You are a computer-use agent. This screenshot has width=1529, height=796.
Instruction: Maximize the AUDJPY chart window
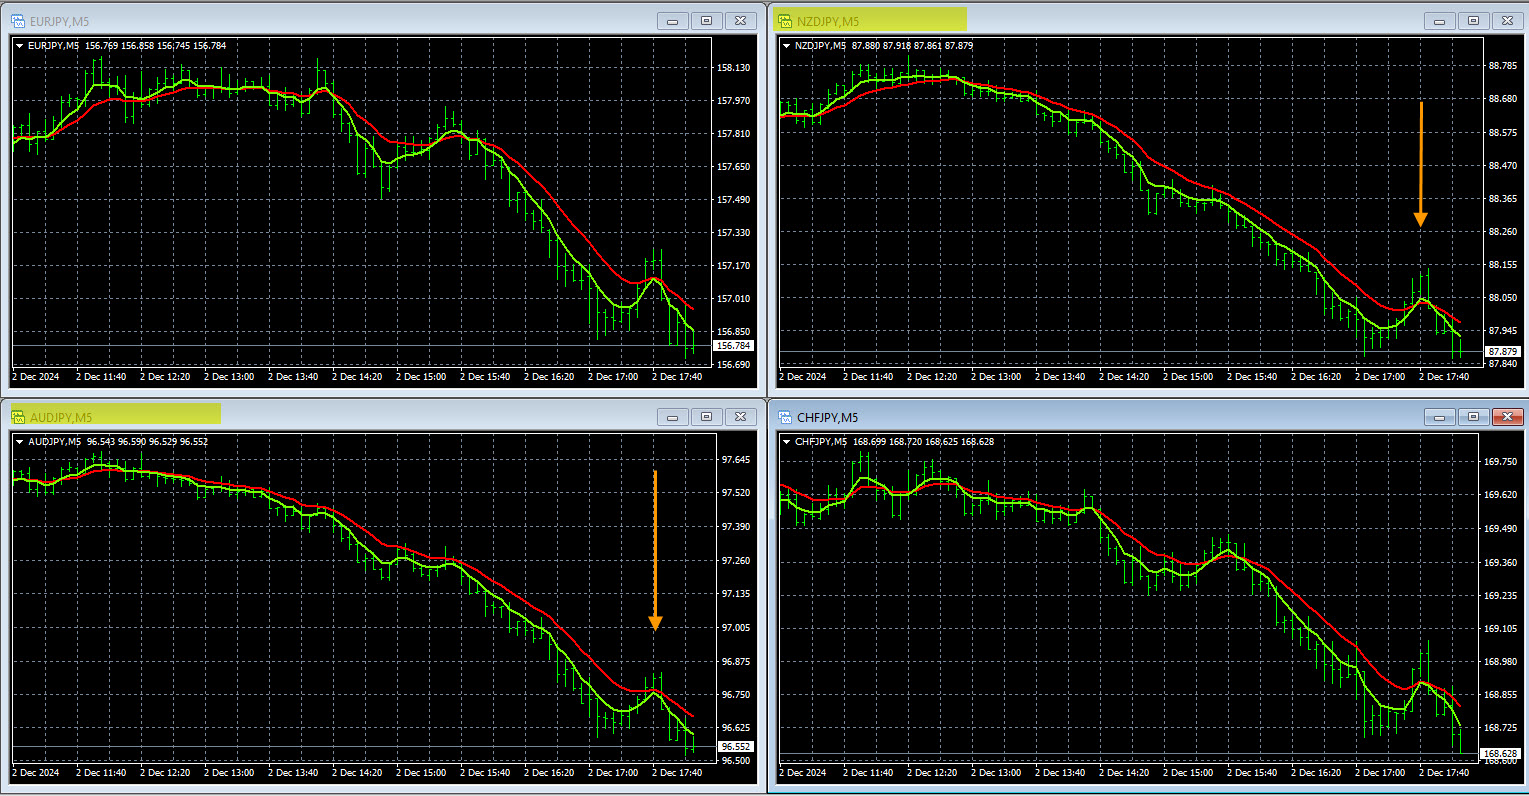tap(706, 416)
